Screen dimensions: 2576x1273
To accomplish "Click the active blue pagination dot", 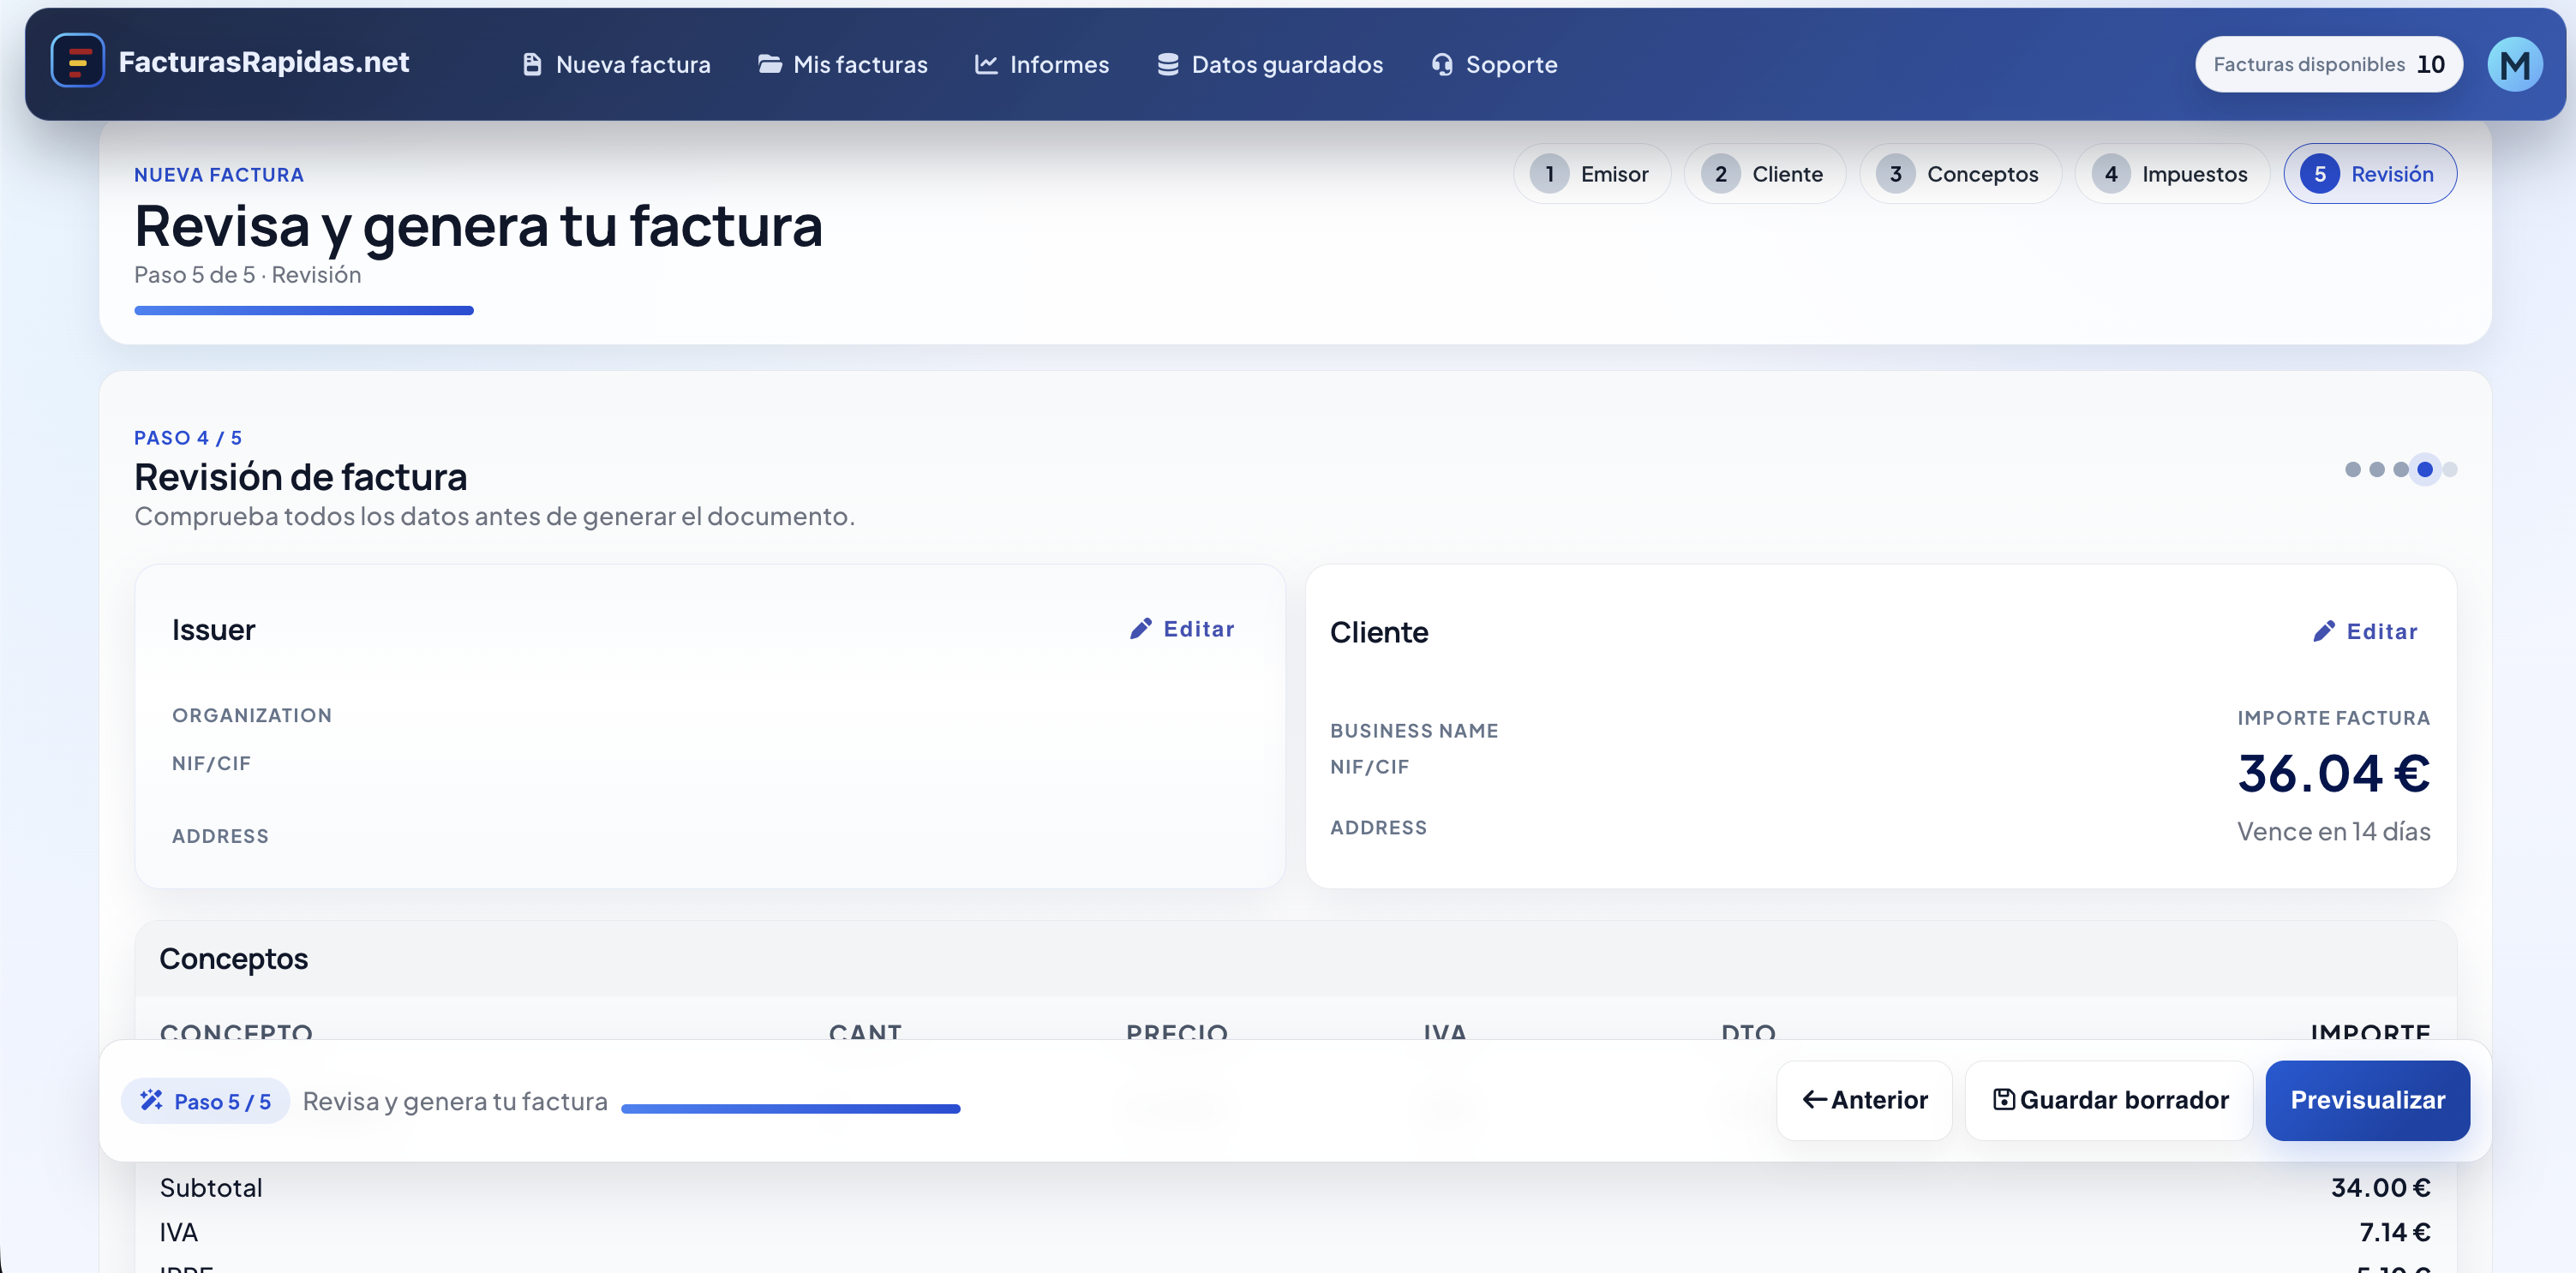I will tap(2424, 469).
